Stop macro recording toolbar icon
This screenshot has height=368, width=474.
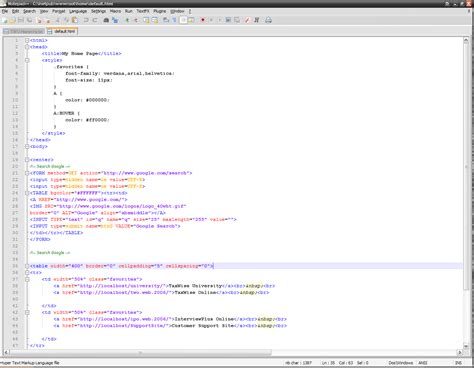211,20
